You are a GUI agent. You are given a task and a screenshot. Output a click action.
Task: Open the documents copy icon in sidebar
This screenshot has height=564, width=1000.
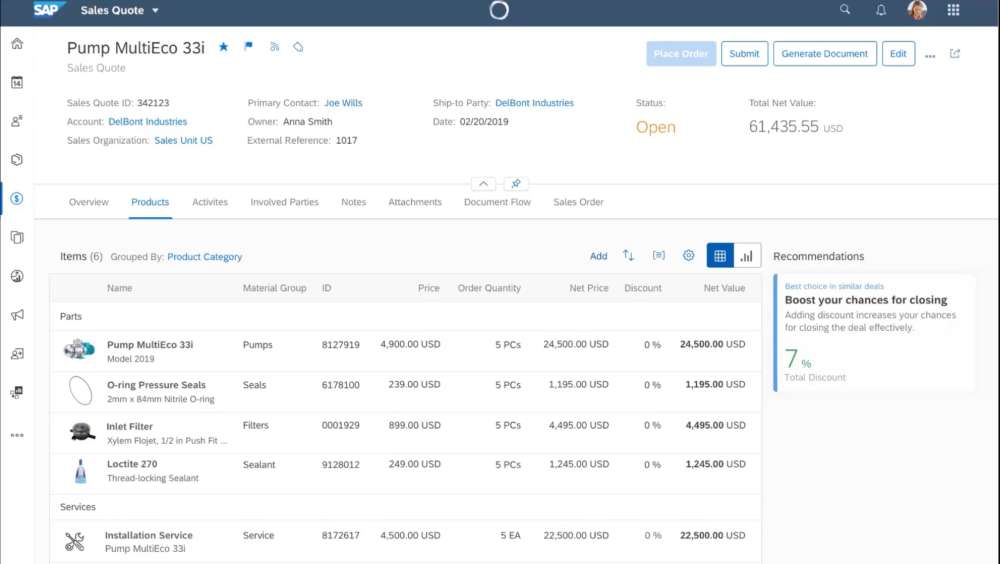(17, 237)
